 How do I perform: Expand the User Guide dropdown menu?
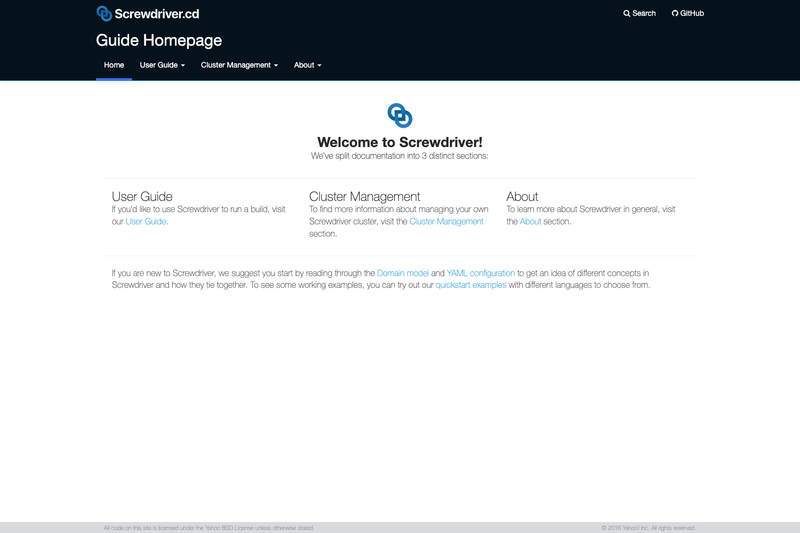tap(162, 65)
